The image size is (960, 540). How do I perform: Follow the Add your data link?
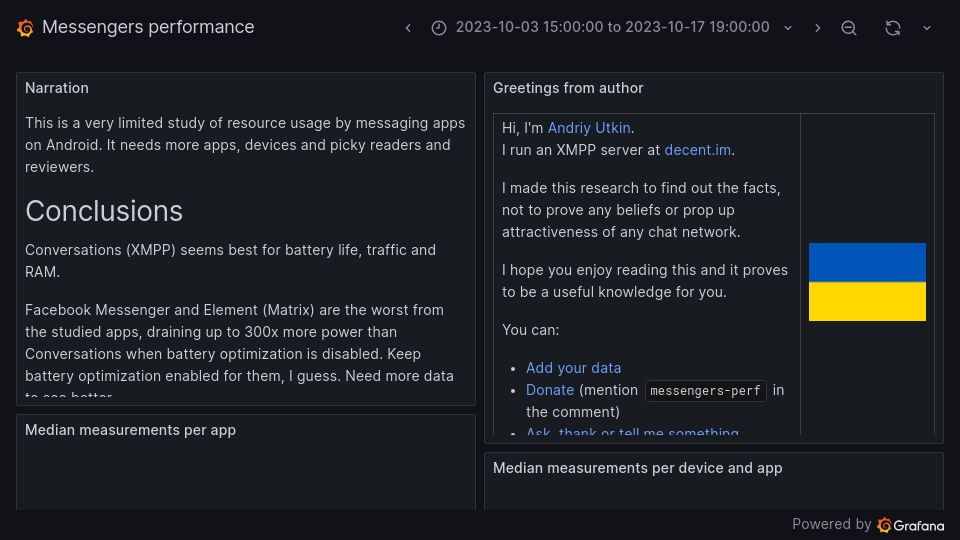tap(573, 368)
